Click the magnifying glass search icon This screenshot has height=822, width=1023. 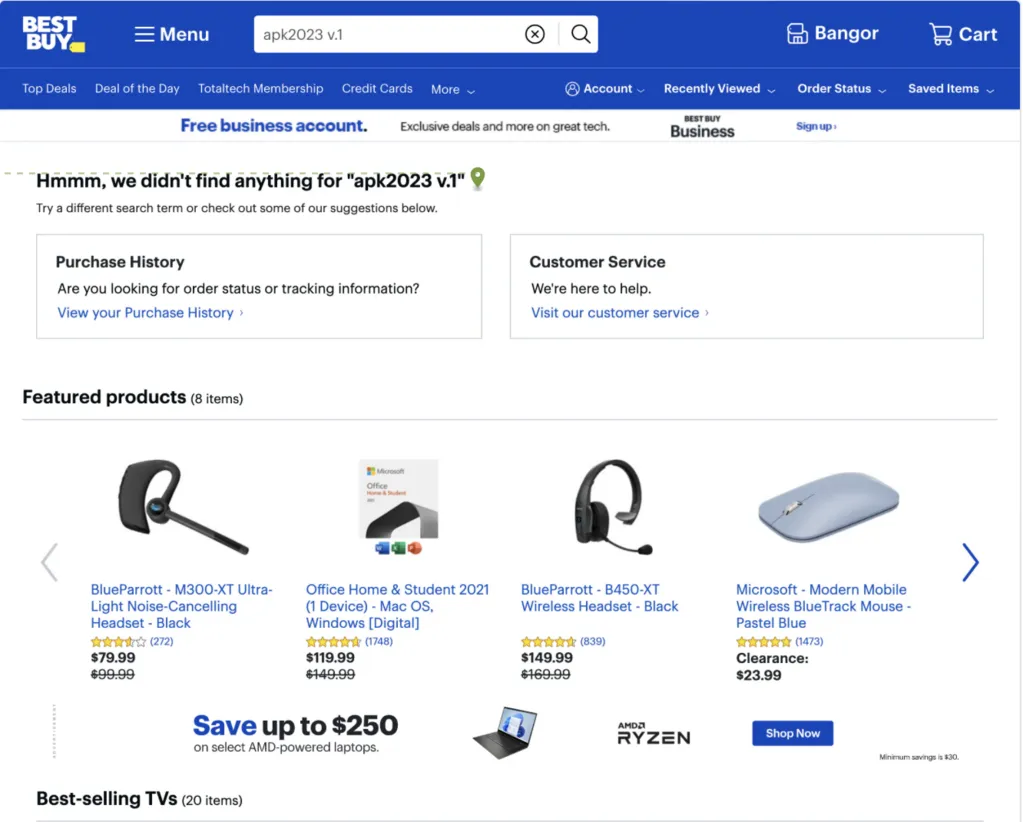[580, 35]
